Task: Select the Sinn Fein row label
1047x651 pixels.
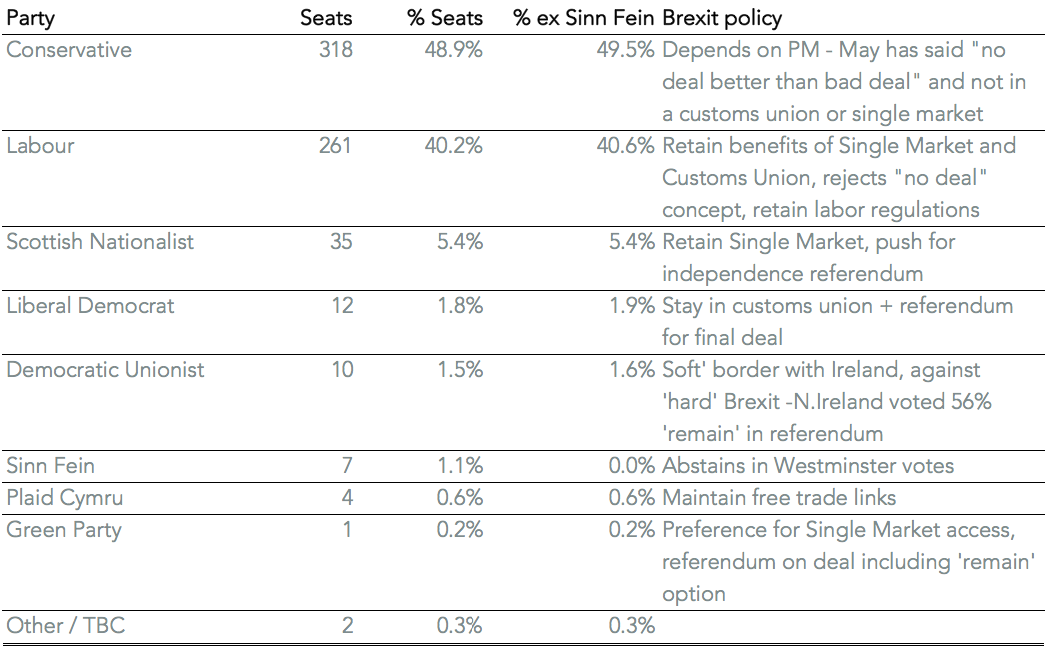Action: coord(51,466)
